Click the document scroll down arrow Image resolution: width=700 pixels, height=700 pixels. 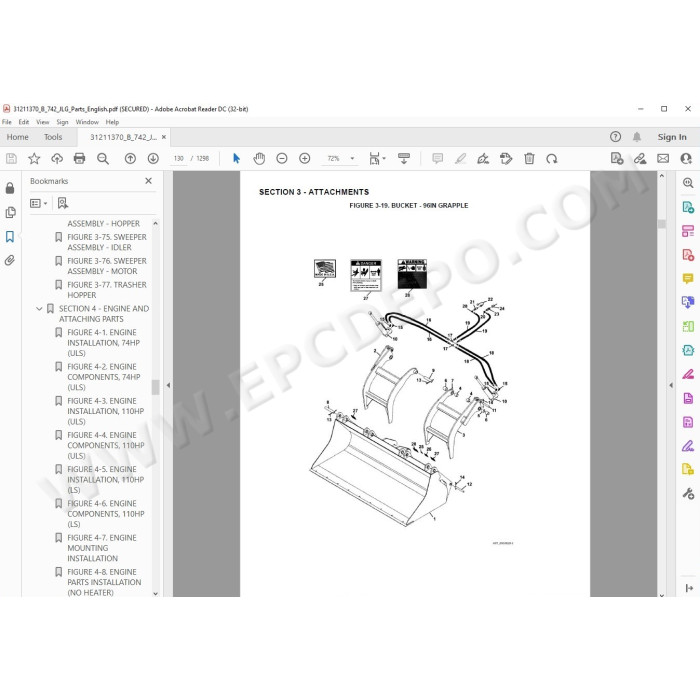click(x=662, y=594)
